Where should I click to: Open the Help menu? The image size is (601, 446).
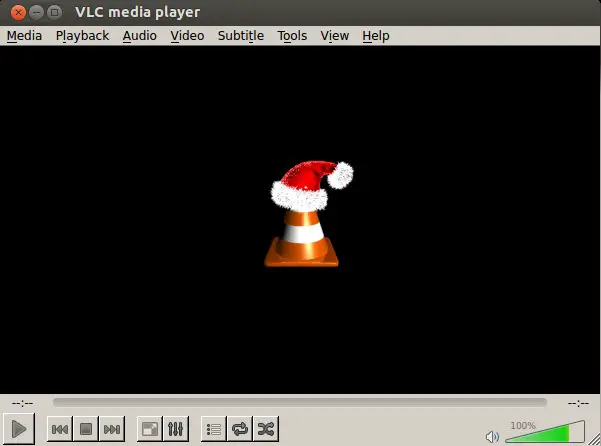(x=376, y=36)
